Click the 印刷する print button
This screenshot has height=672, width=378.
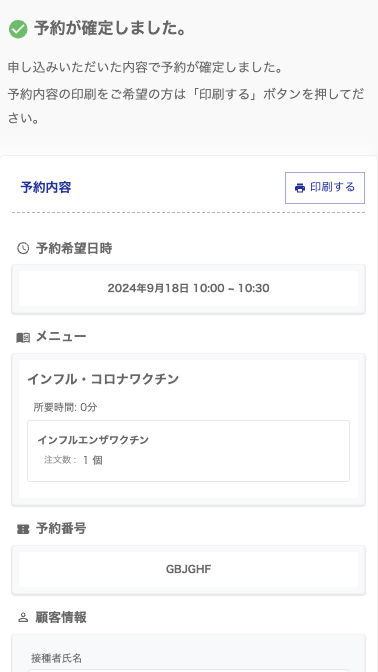pos(325,188)
